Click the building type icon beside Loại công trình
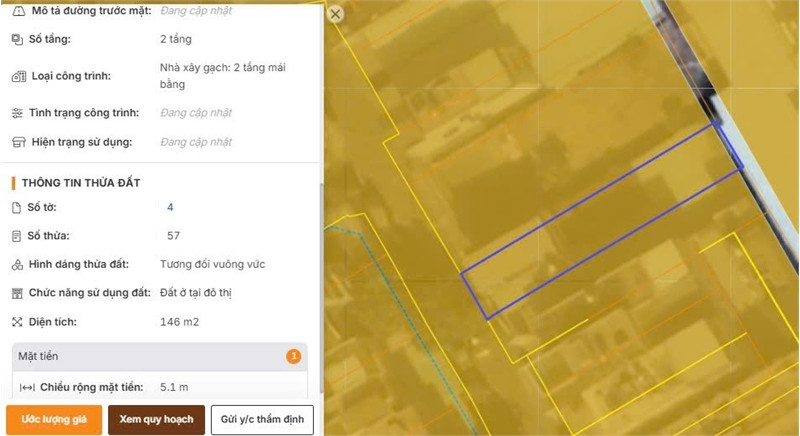The image size is (800, 436). (19, 76)
